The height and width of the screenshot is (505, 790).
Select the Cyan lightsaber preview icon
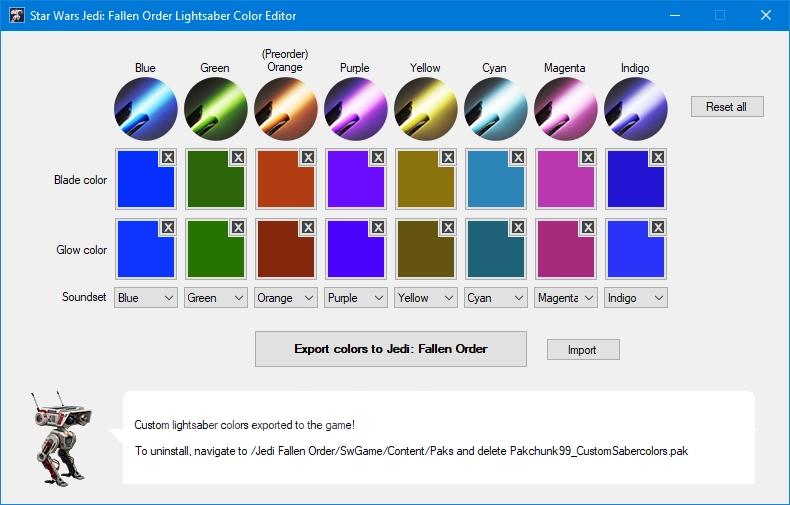pyautogui.click(x=496, y=109)
